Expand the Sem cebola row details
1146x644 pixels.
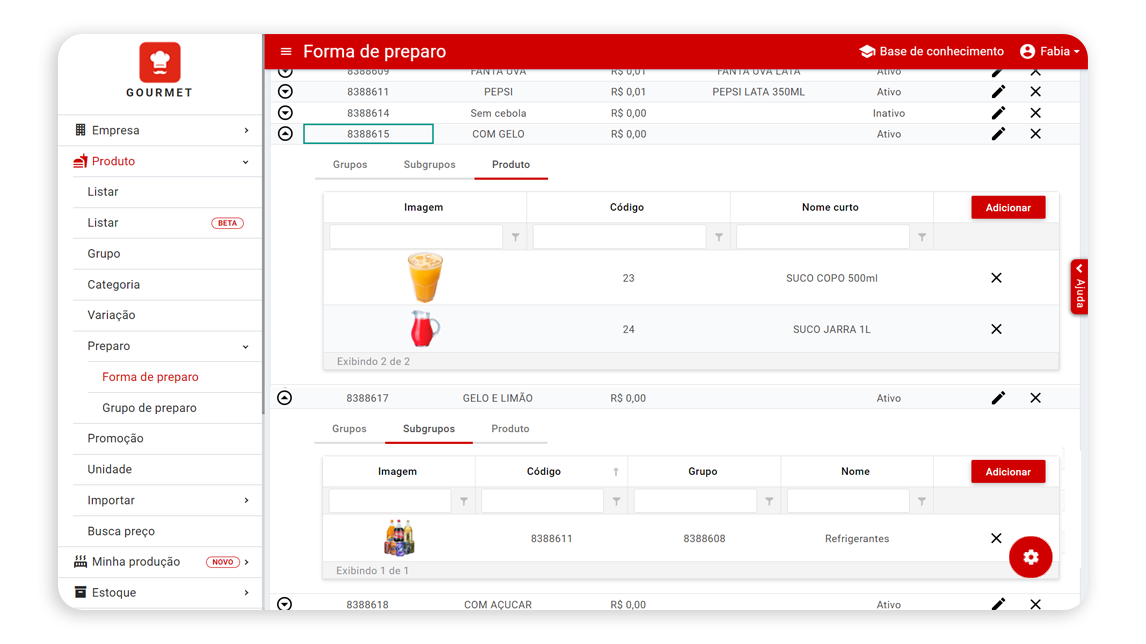tap(285, 113)
